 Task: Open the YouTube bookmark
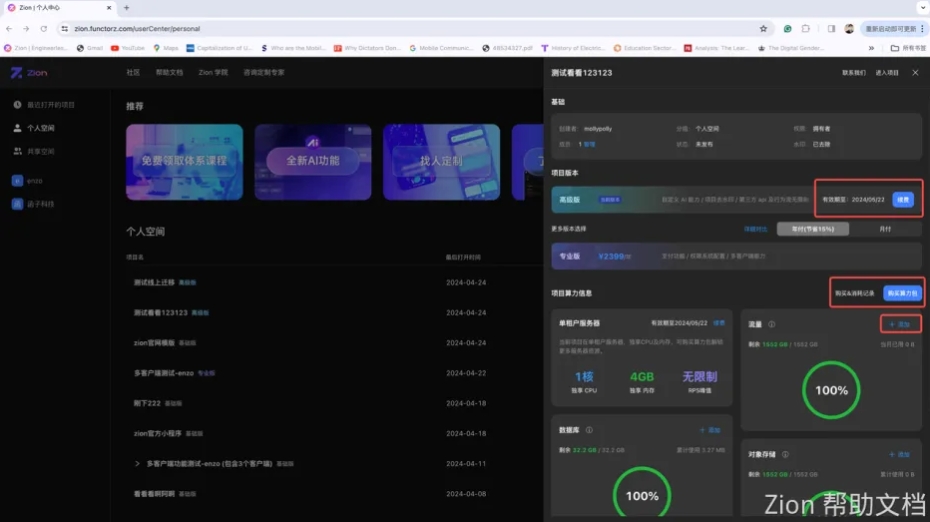pos(128,48)
